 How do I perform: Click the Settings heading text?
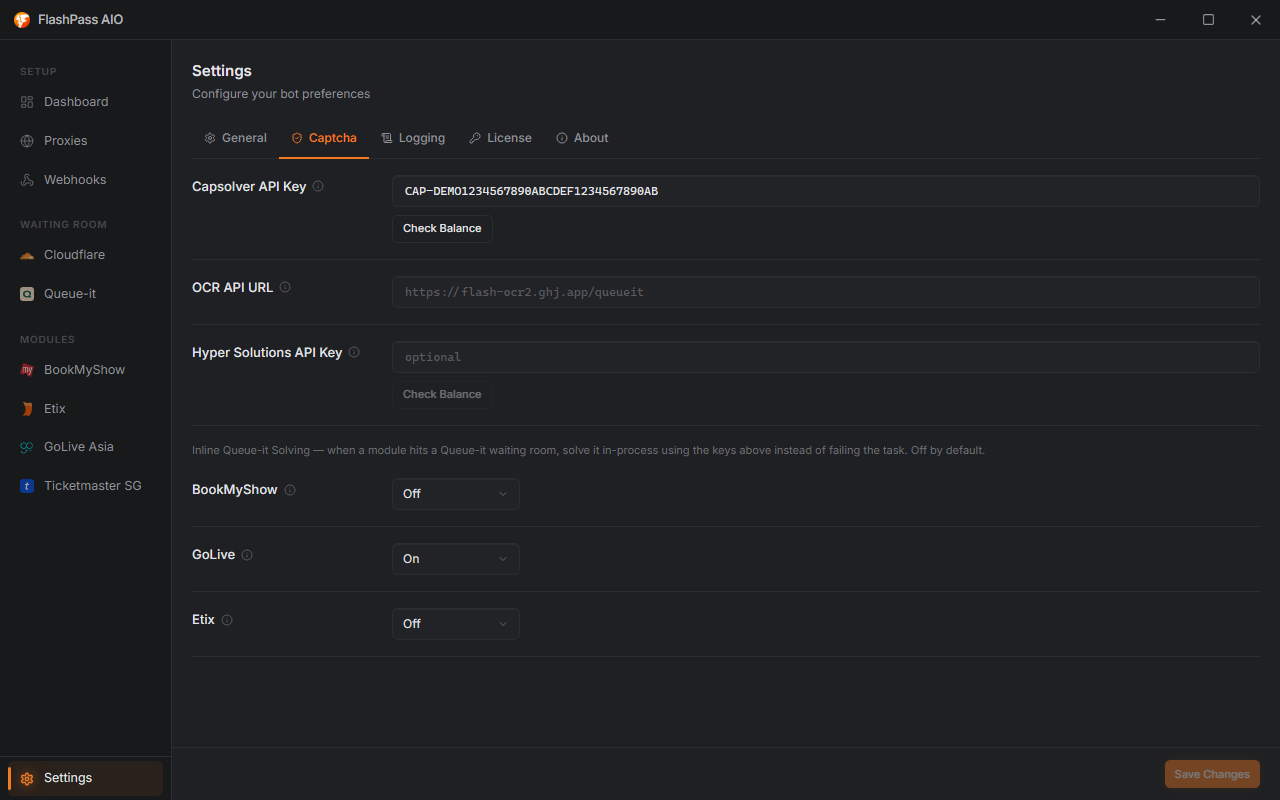pyautogui.click(x=222, y=71)
